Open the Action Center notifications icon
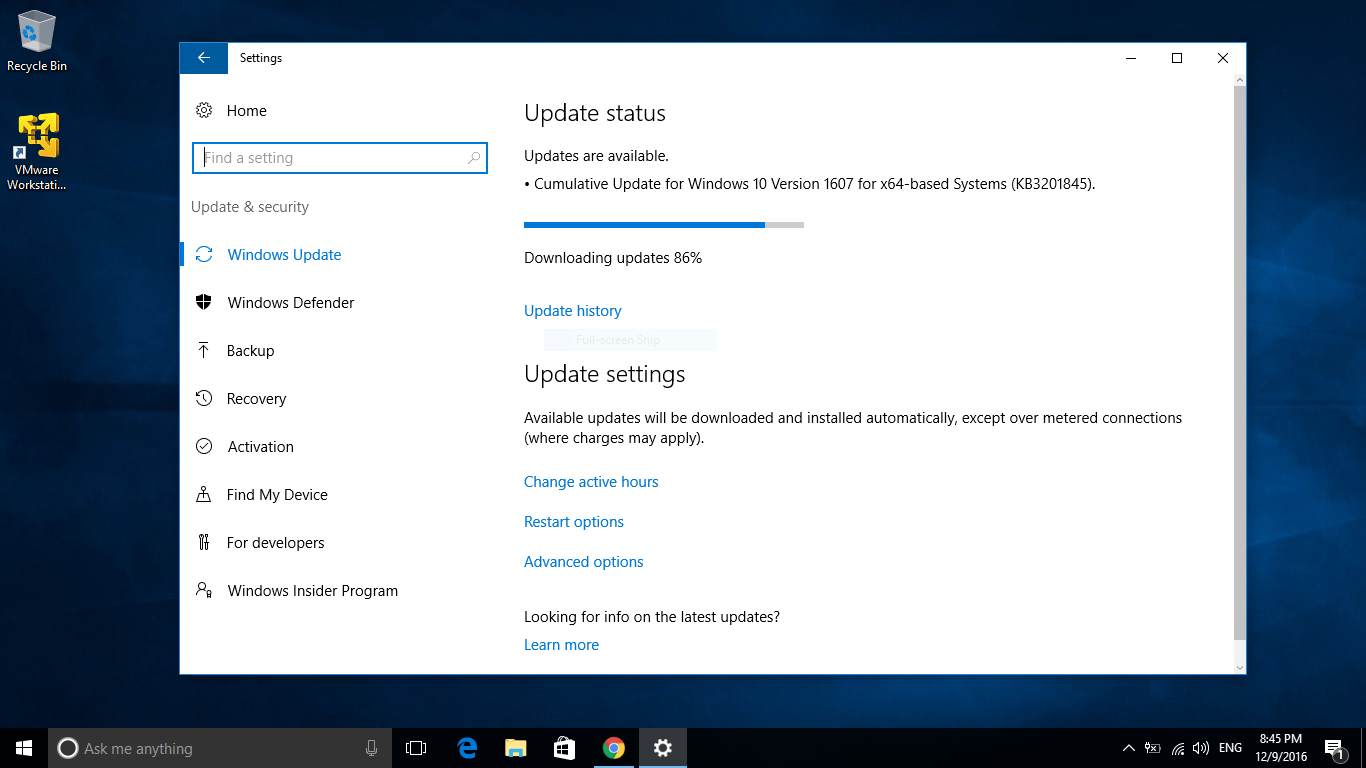The image size is (1366, 768). (1333, 748)
